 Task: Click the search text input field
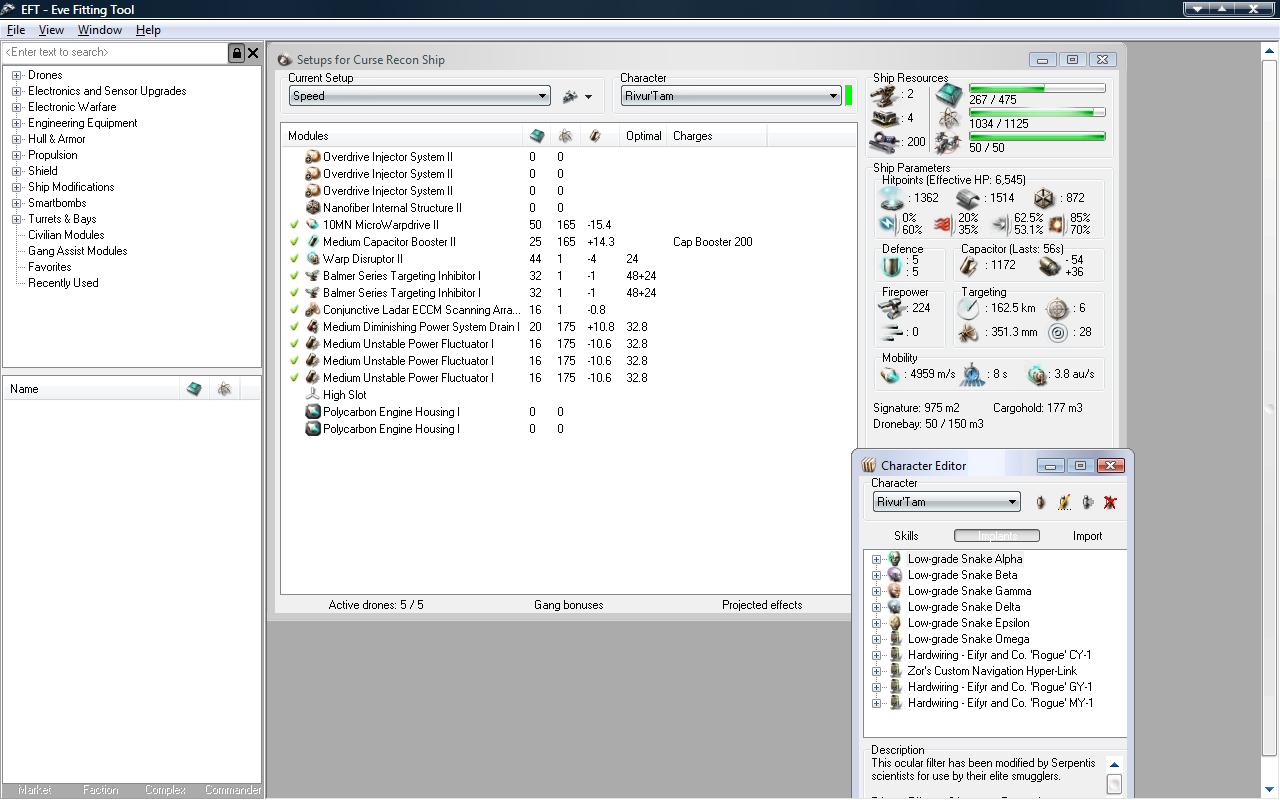tap(115, 53)
